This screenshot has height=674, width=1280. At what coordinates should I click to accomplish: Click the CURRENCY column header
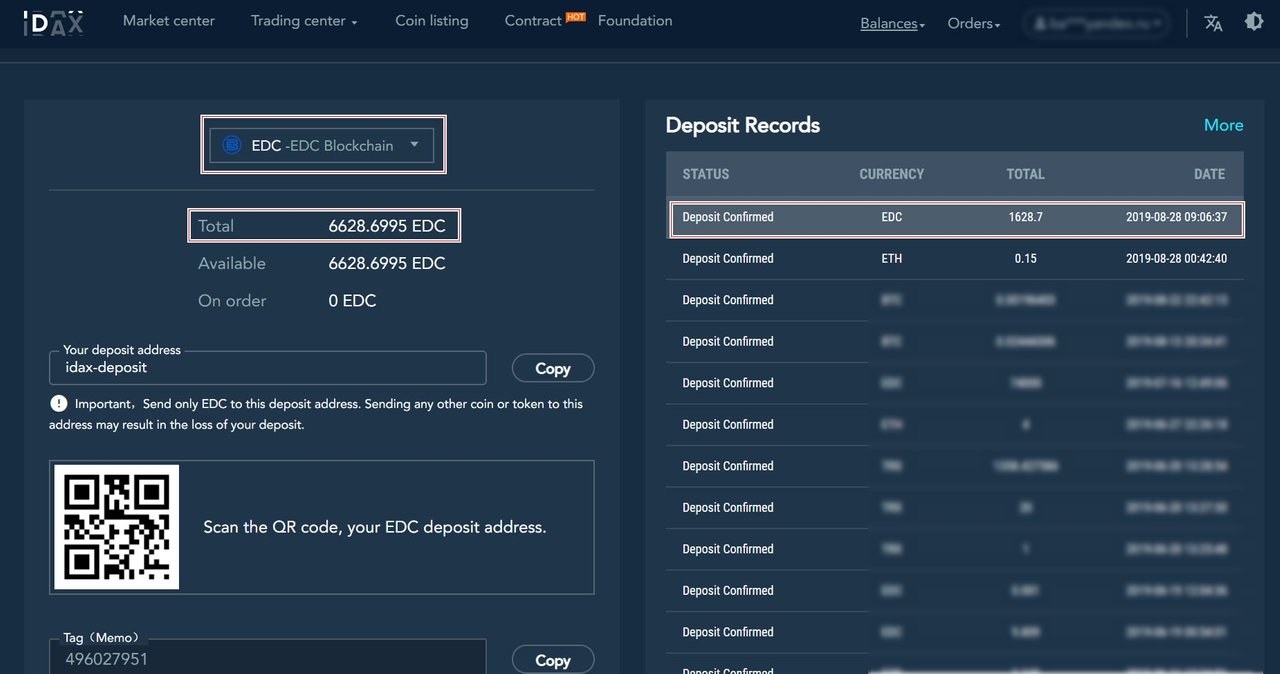click(892, 174)
